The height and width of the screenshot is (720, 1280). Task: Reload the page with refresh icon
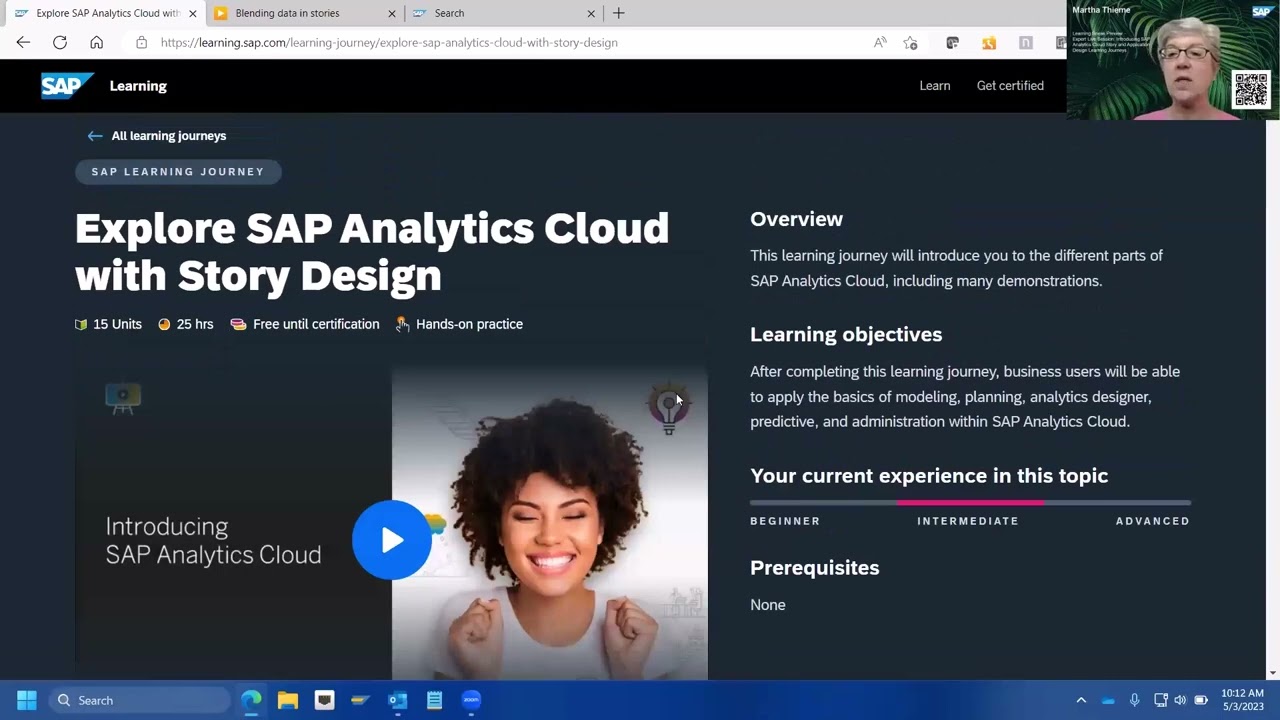point(60,42)
